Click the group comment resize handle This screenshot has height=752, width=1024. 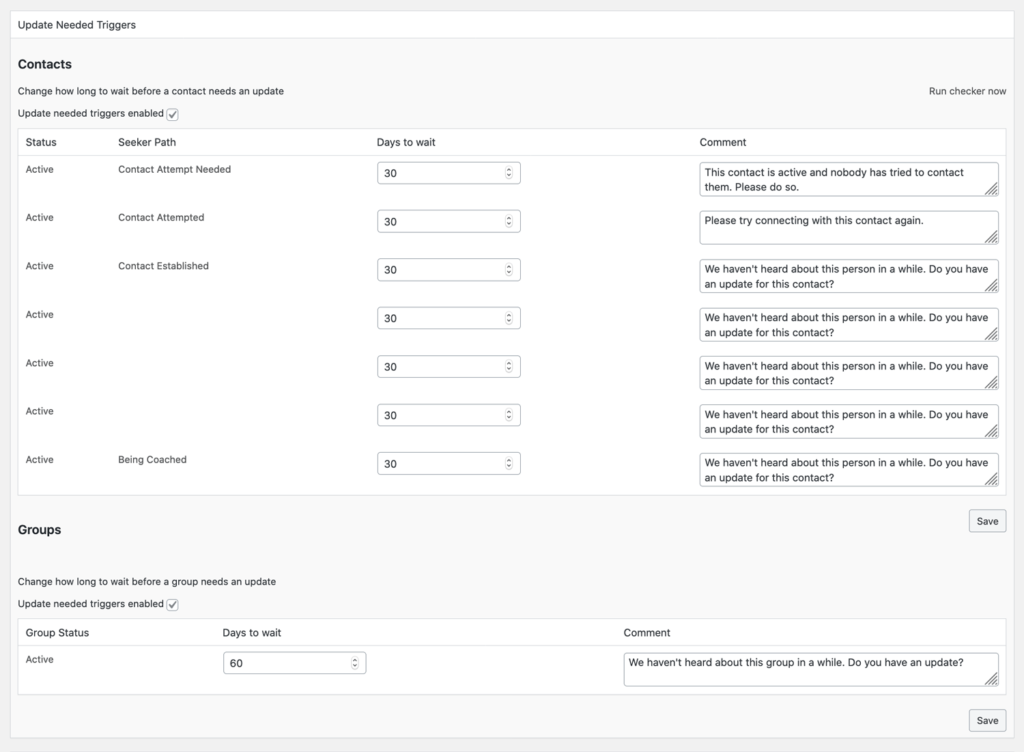tap(994, 679)
